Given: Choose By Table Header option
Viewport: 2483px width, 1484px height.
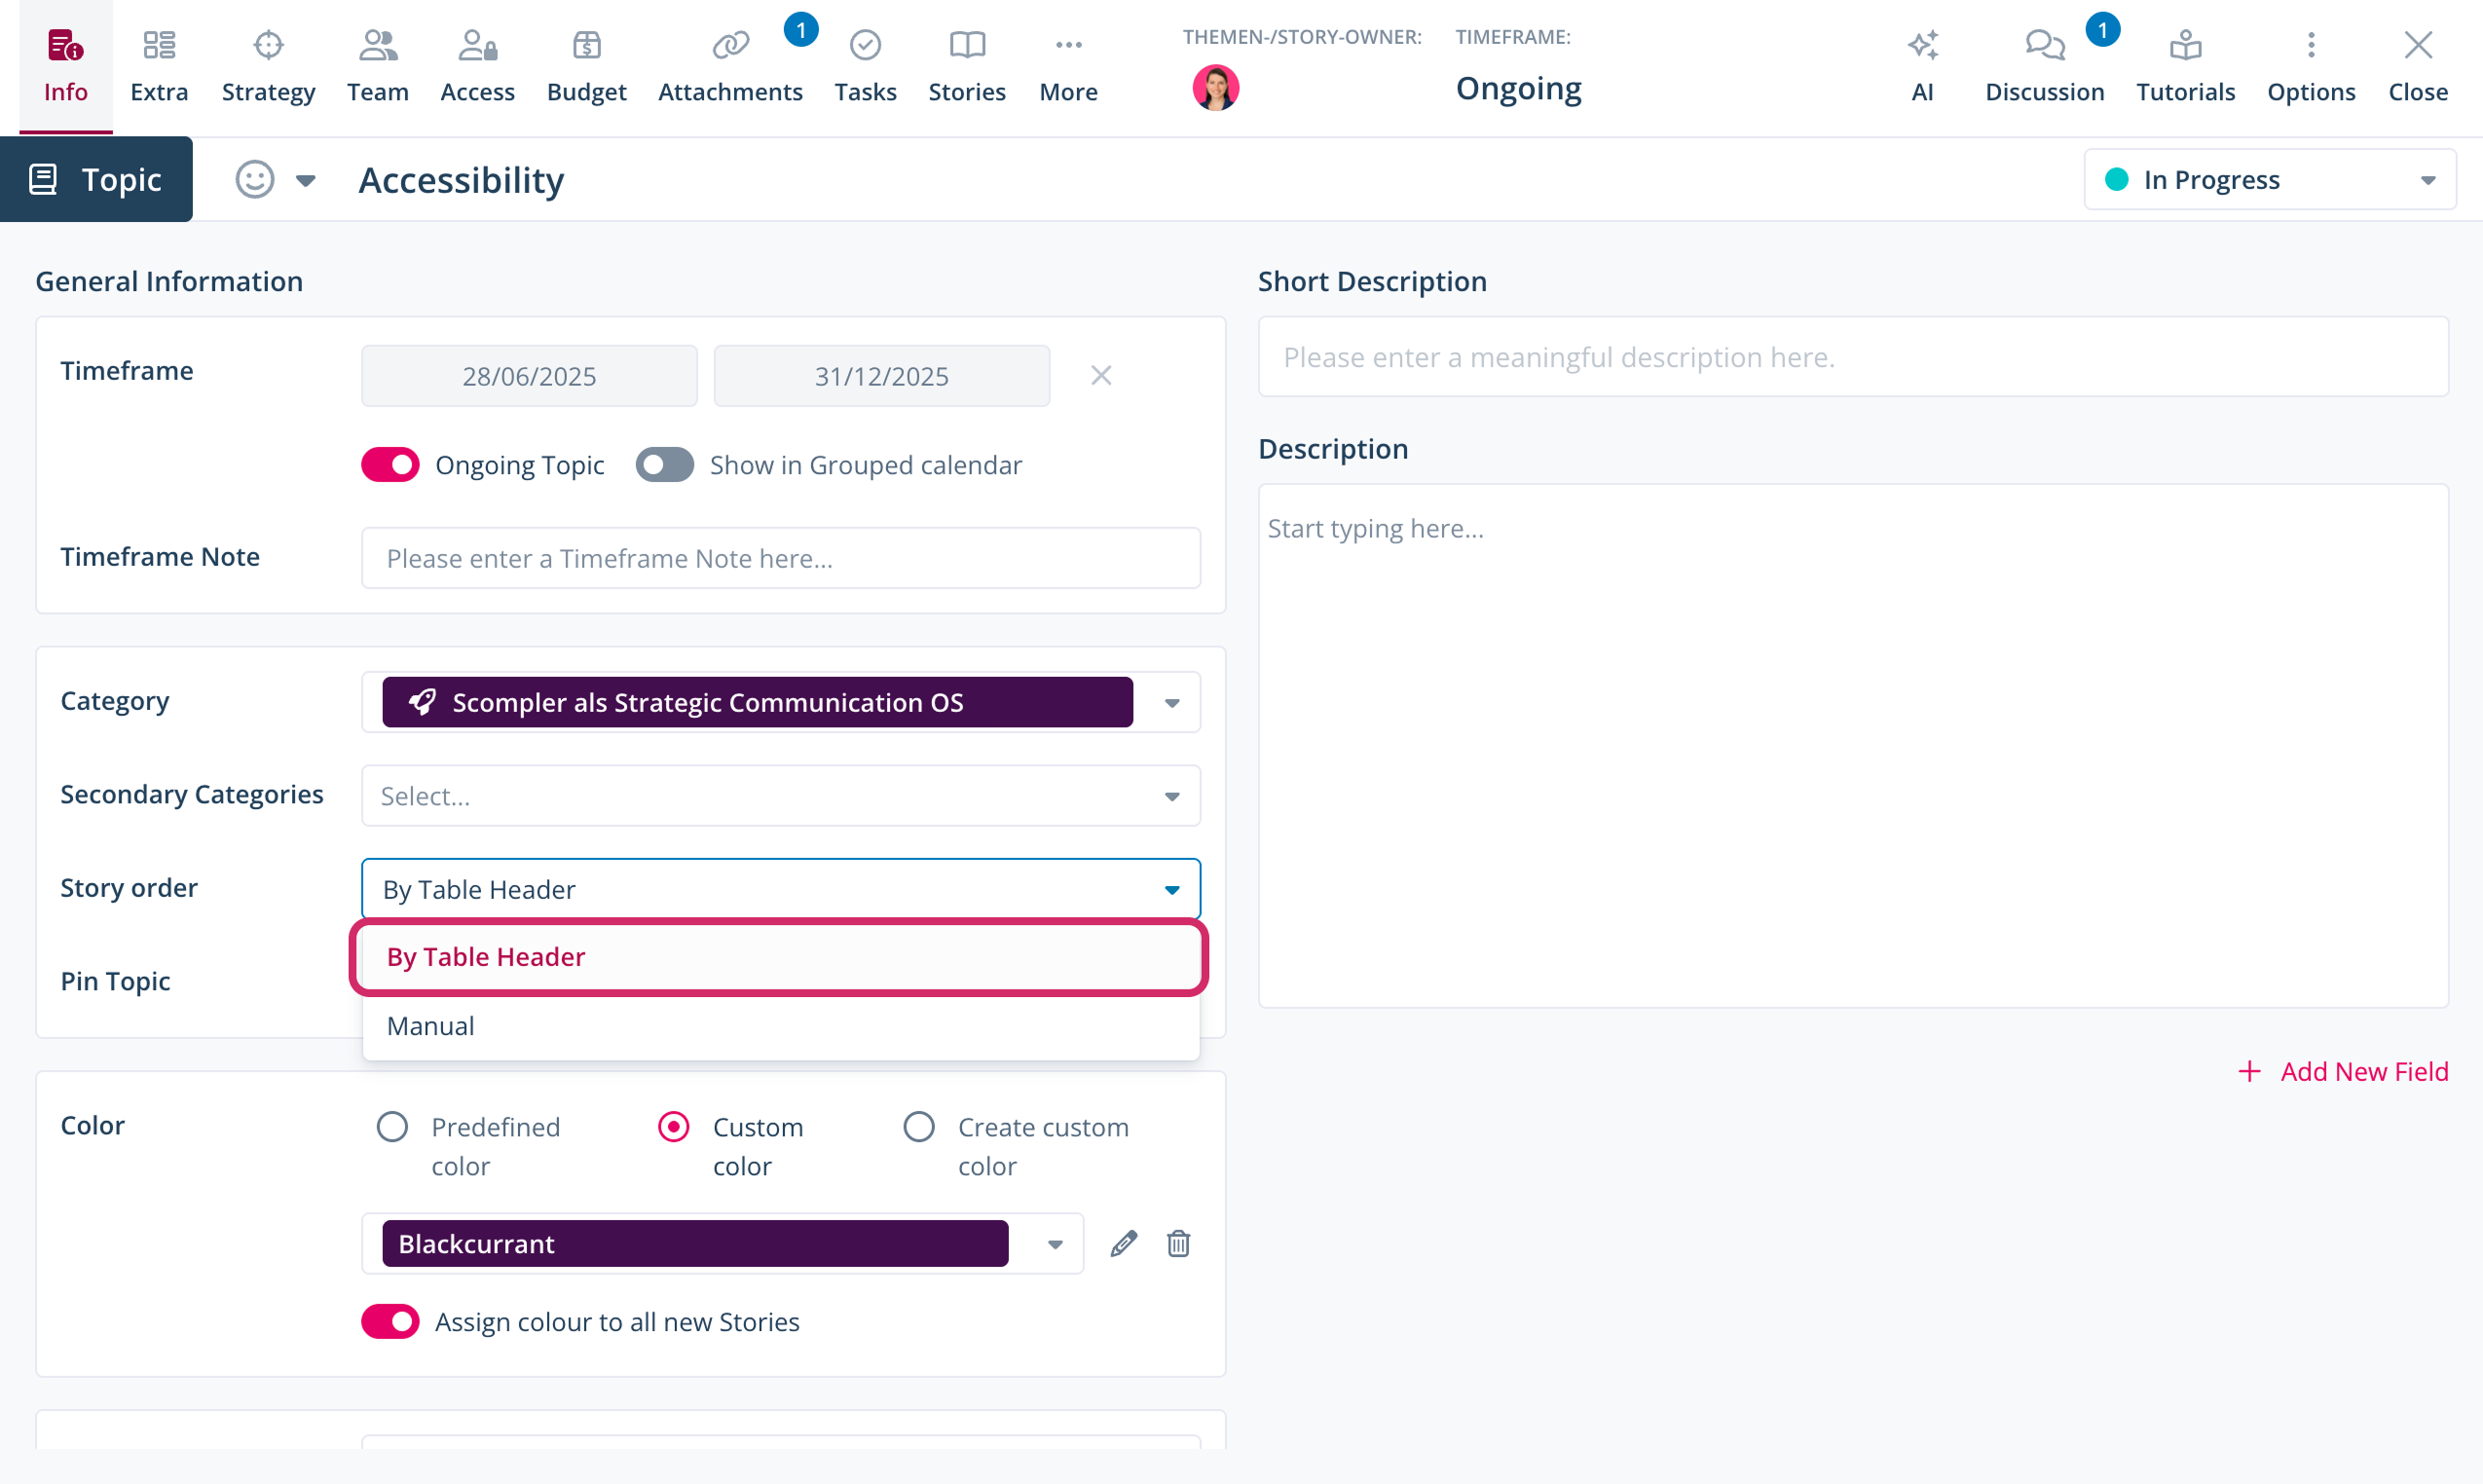Looking at the screenshot, I should click(x=780, y=957).
